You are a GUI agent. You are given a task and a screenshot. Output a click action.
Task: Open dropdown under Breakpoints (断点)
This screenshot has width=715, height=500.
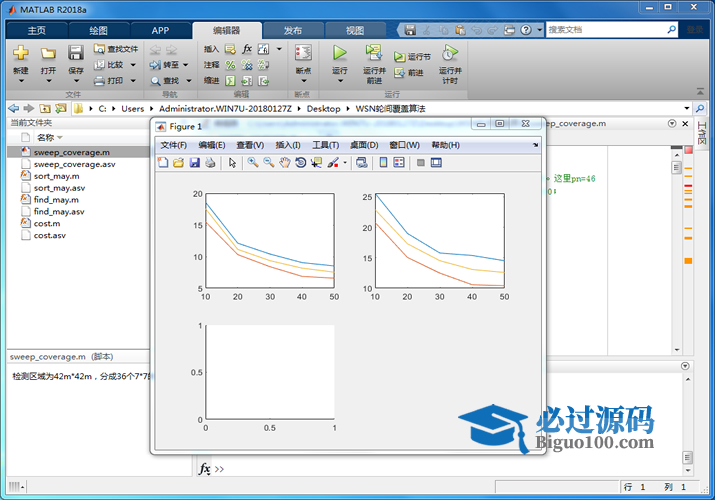(x=304, y=81)
